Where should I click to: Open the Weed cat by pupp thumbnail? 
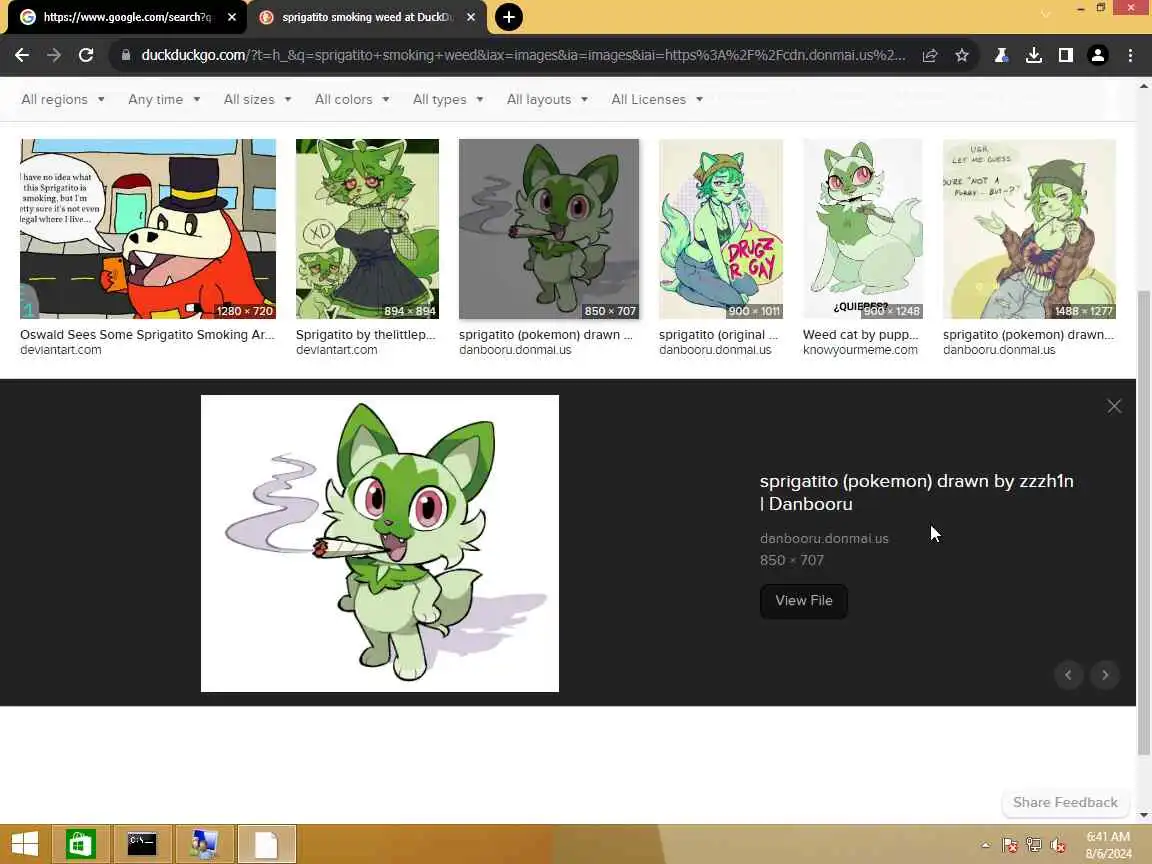[863, 228]
